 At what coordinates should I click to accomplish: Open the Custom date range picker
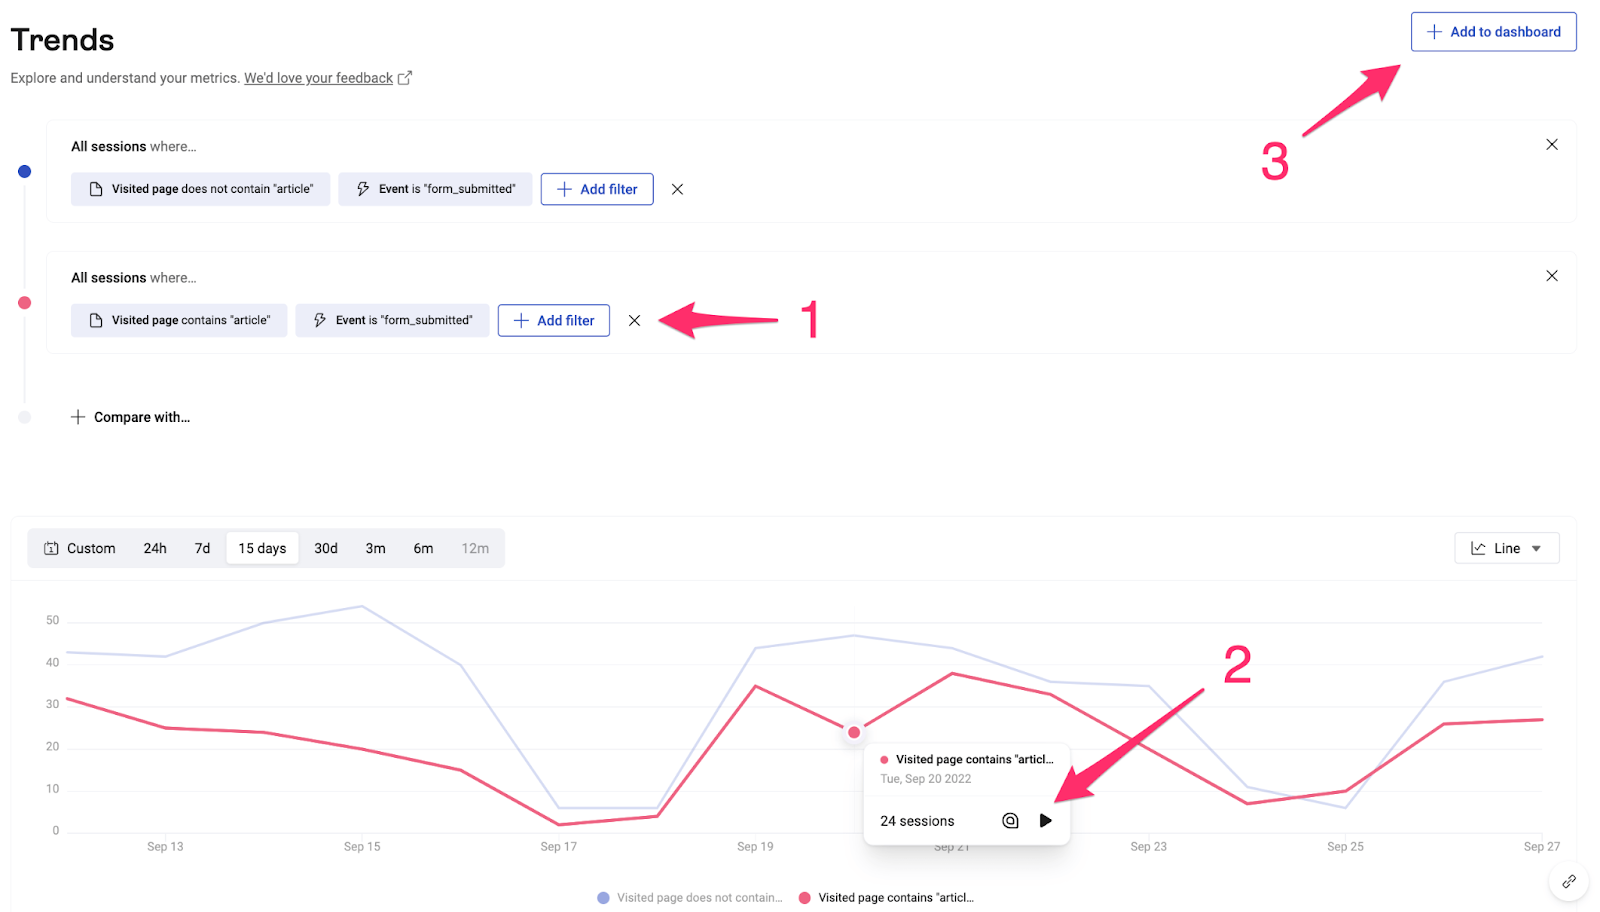coord(90,548)
